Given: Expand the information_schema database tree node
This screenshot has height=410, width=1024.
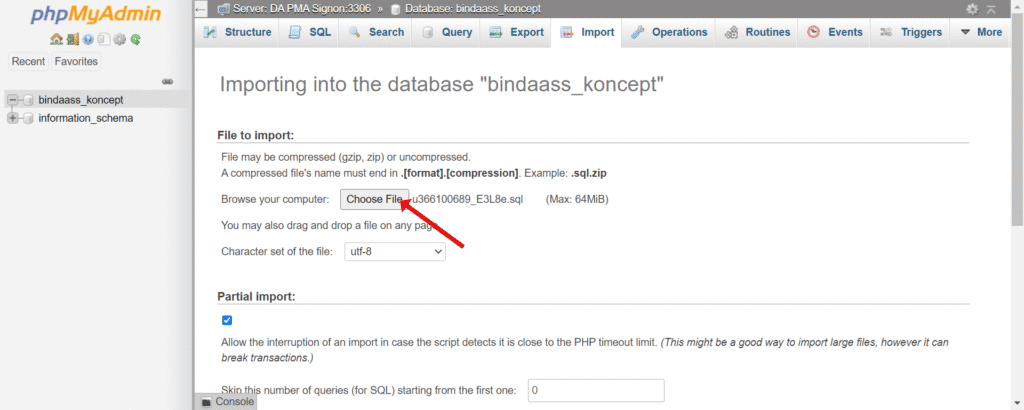Looking at the screenshot, I should (12, 118).
